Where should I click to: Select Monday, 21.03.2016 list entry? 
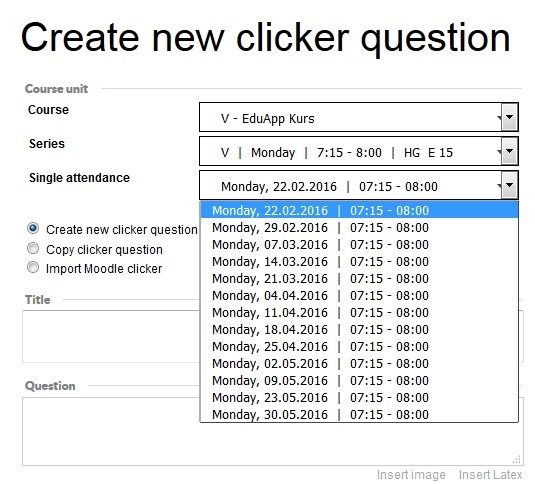pos(359,278)
